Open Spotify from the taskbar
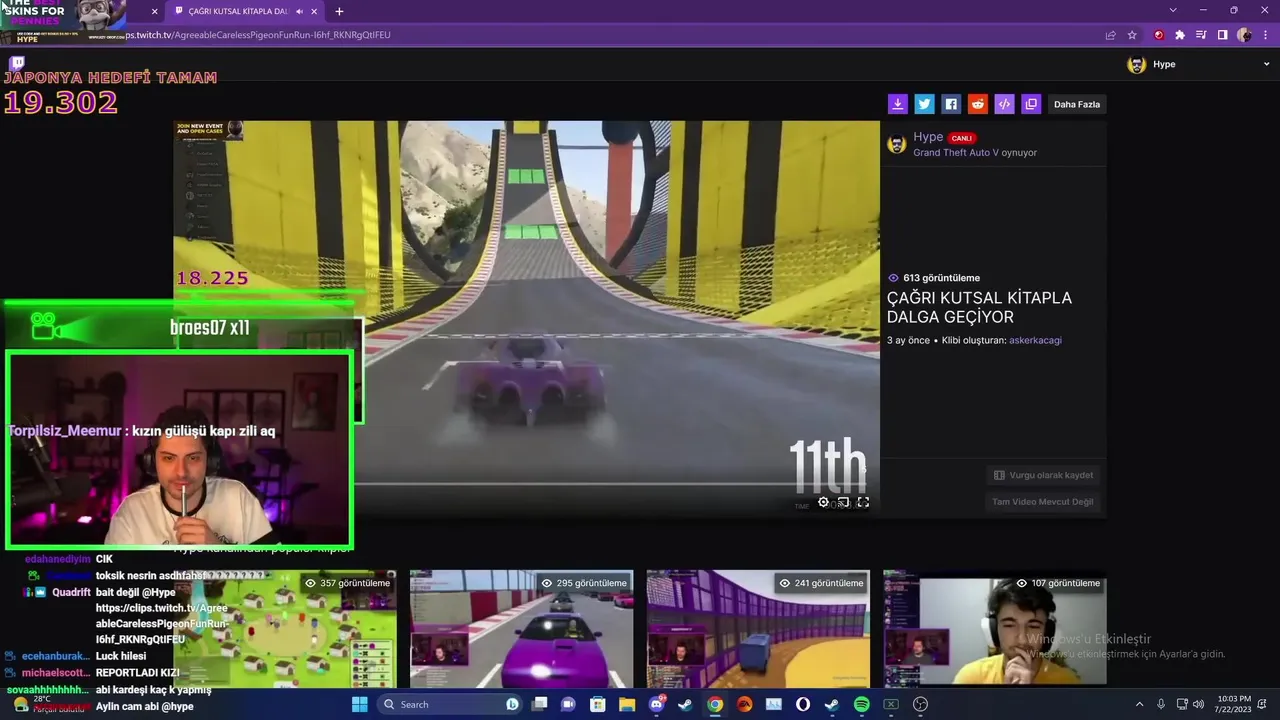This screenshot has height=720, width=1280. [861, 704]
